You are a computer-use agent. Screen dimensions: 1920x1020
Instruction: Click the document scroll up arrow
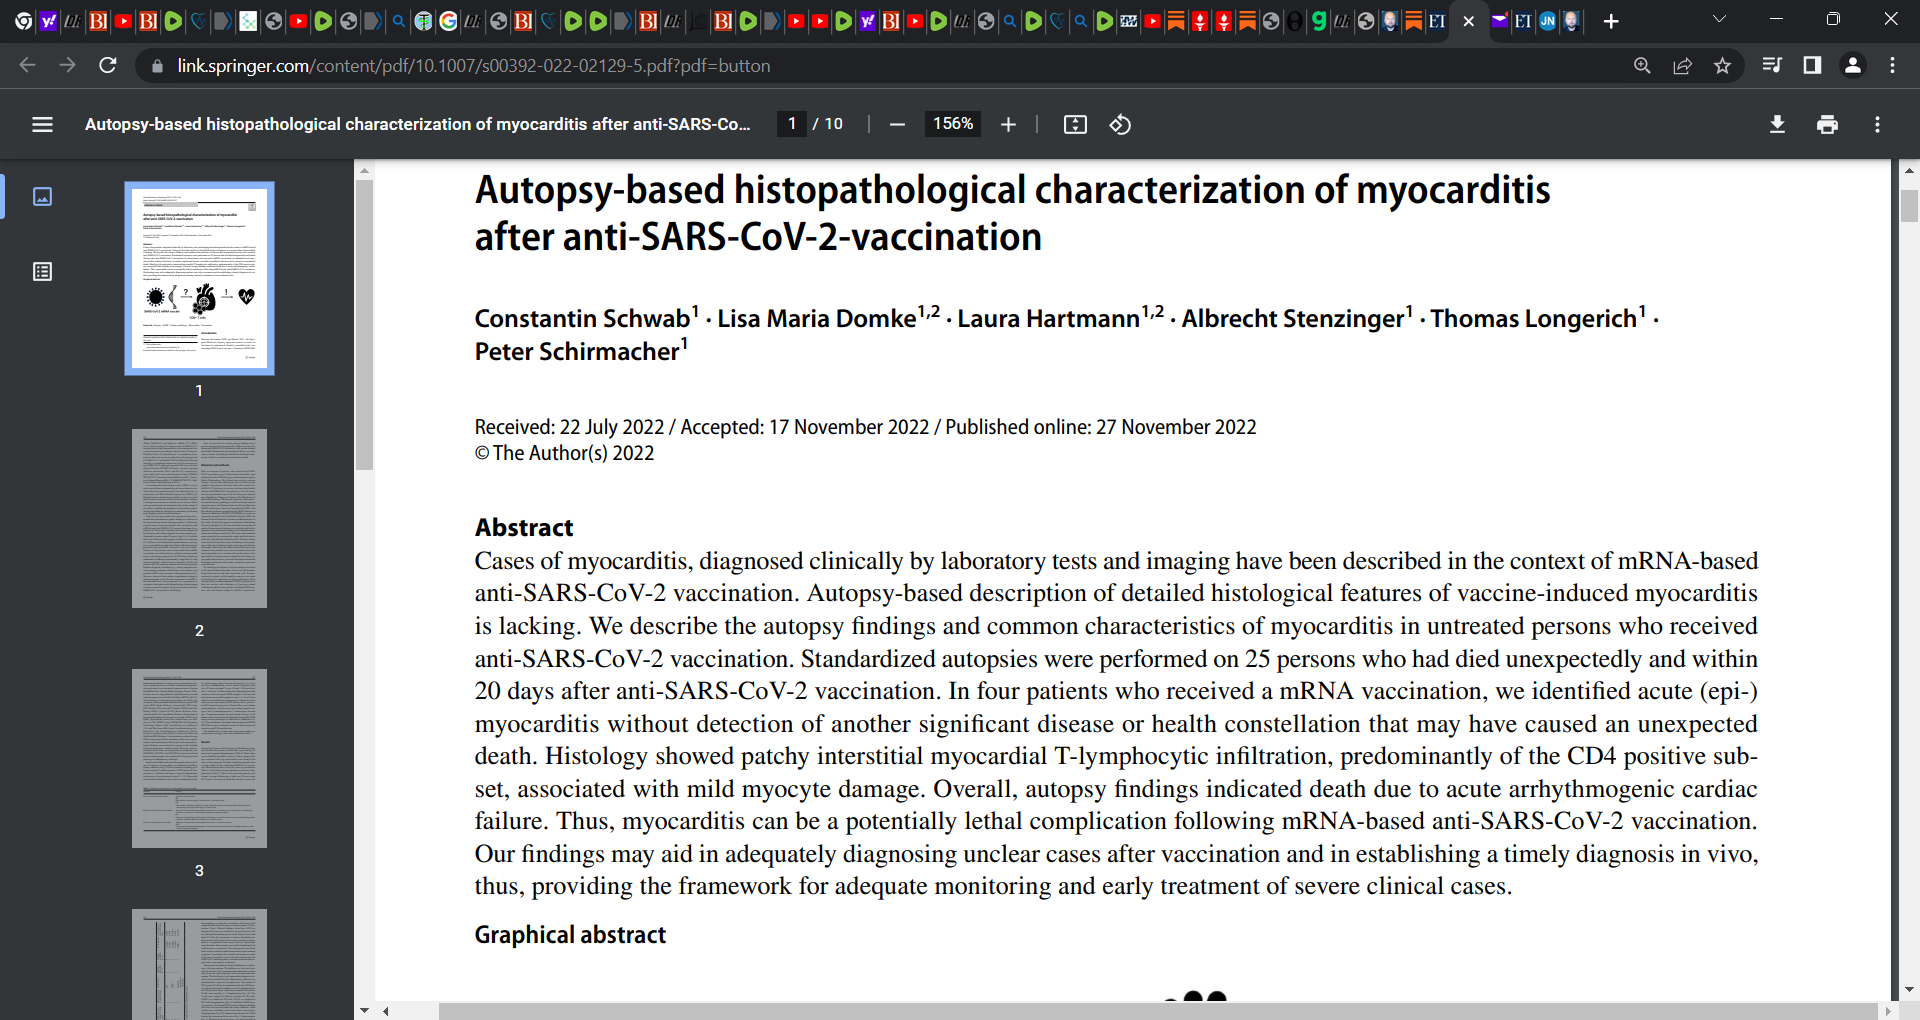click(1909, 170)
